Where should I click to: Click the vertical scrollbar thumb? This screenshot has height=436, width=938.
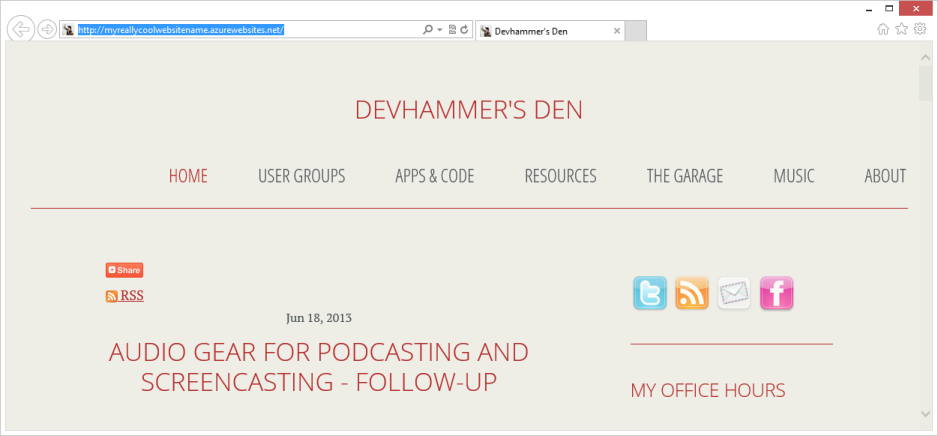point(925,84)
